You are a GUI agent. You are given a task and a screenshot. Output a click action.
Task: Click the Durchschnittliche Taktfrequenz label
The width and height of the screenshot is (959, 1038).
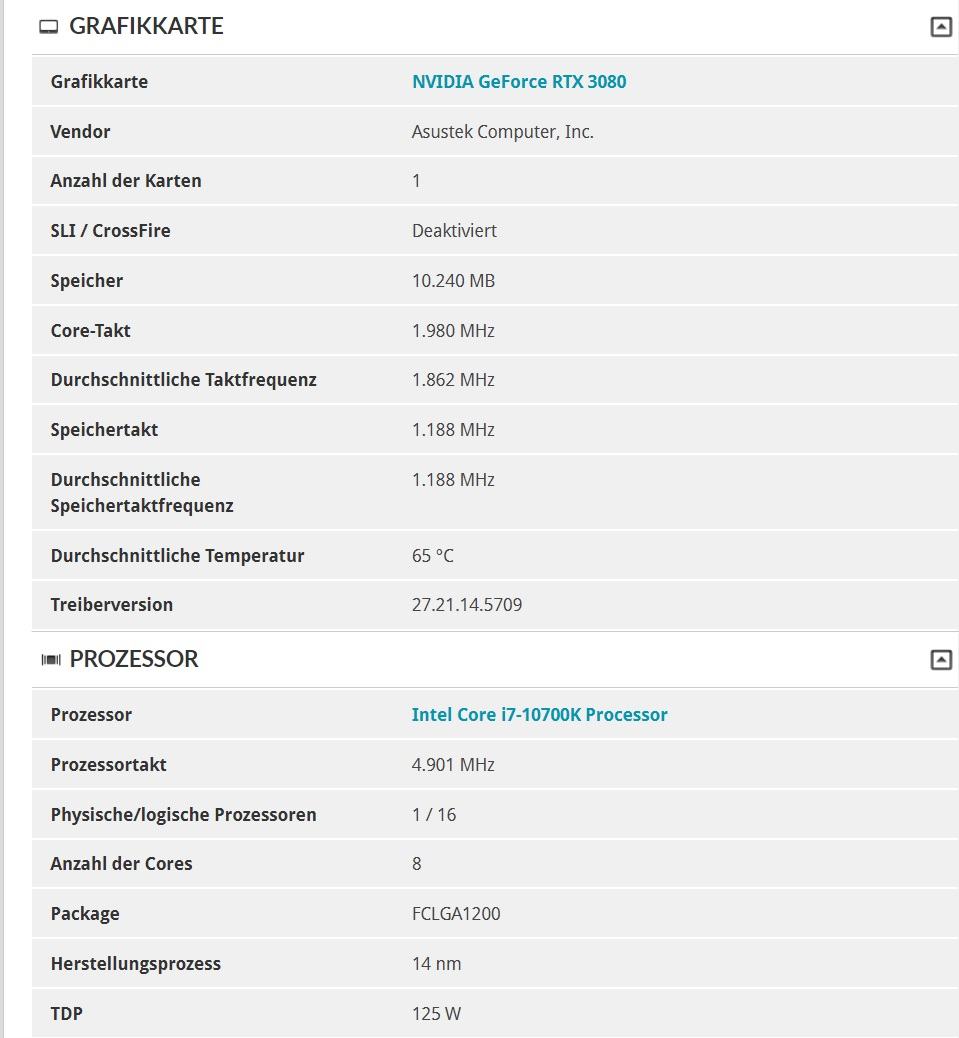point(183,379)
